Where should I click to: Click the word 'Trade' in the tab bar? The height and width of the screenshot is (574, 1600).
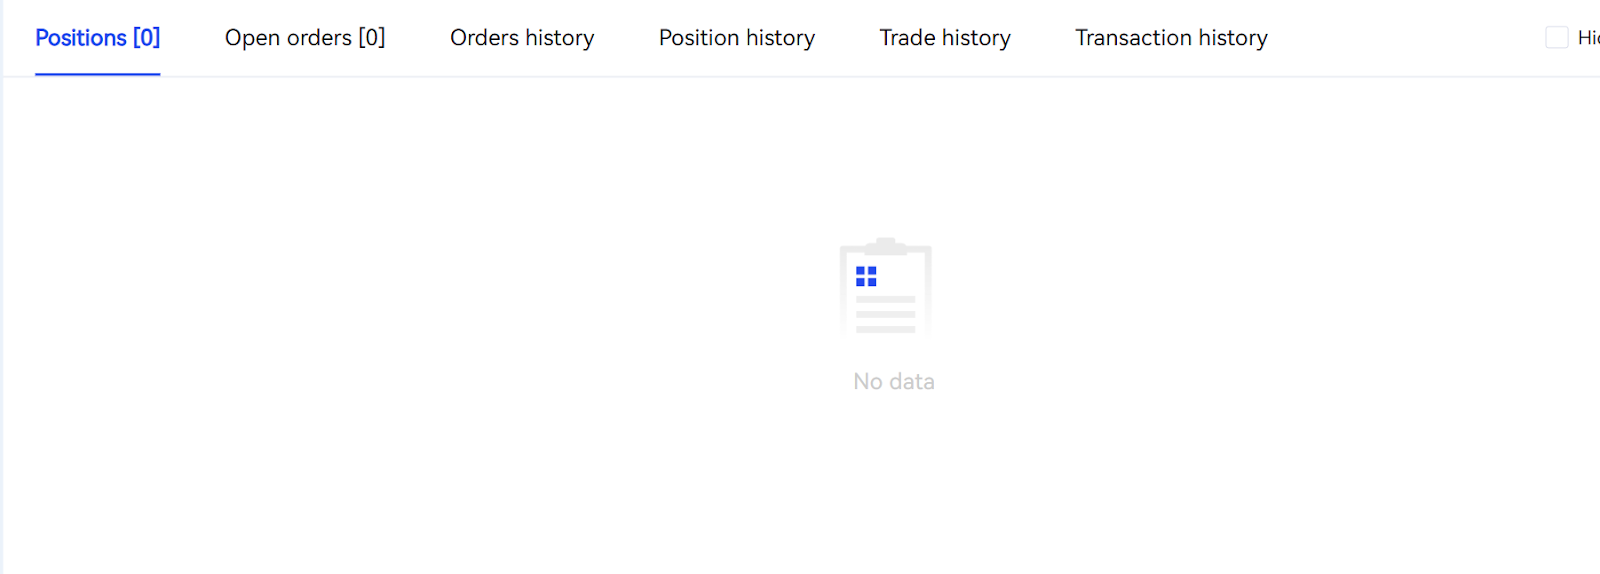(907, 38)
